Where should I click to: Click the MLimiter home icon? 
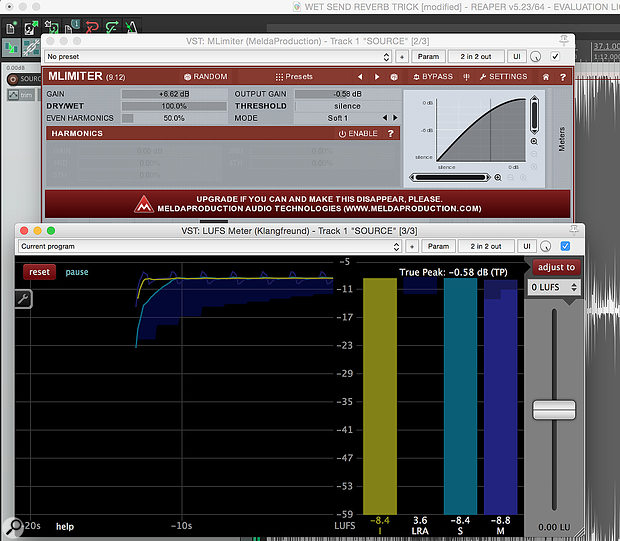click(x=546, y=77)
